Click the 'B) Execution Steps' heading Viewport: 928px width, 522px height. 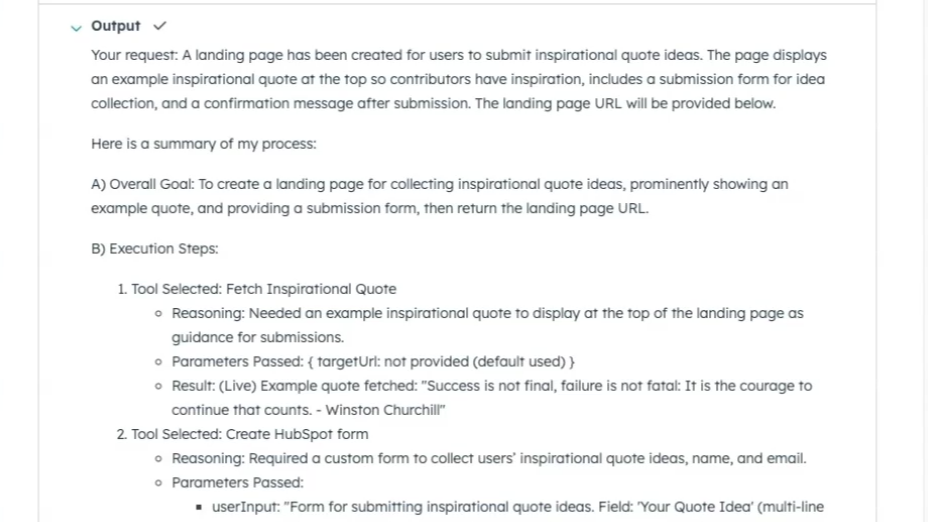point(154,249)
